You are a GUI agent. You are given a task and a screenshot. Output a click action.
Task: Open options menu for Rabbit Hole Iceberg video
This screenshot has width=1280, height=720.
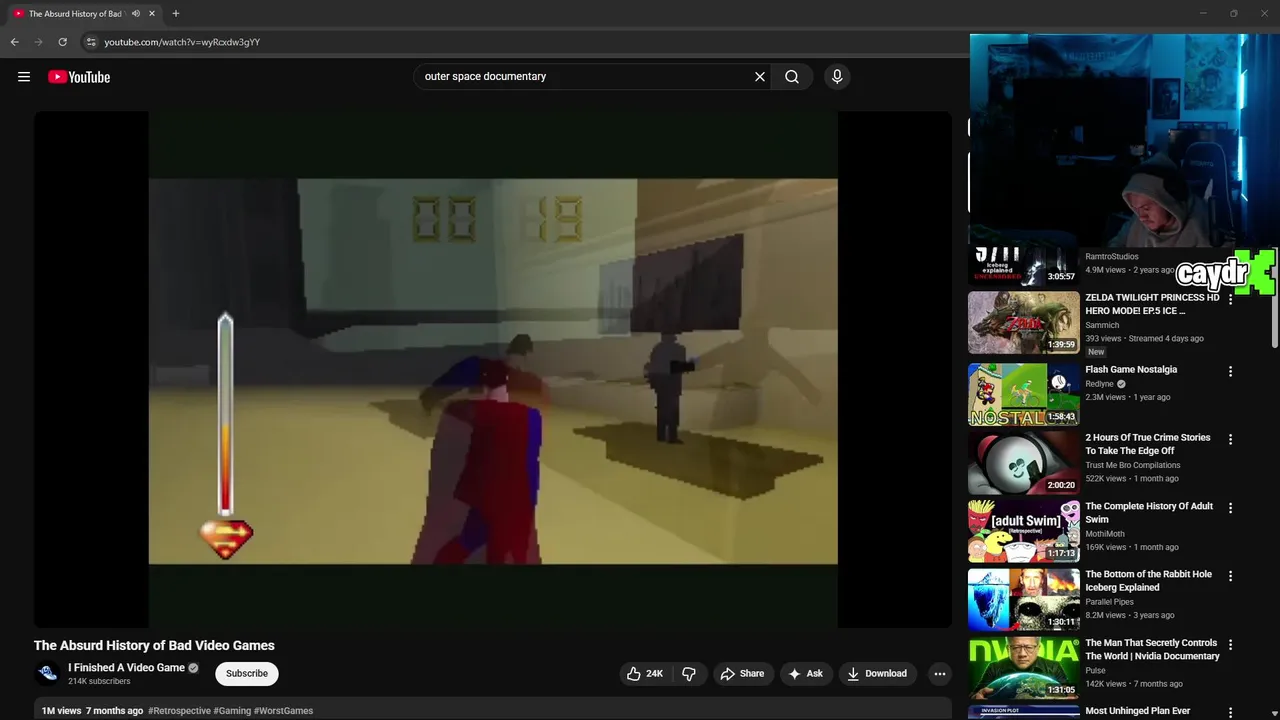1230,576
